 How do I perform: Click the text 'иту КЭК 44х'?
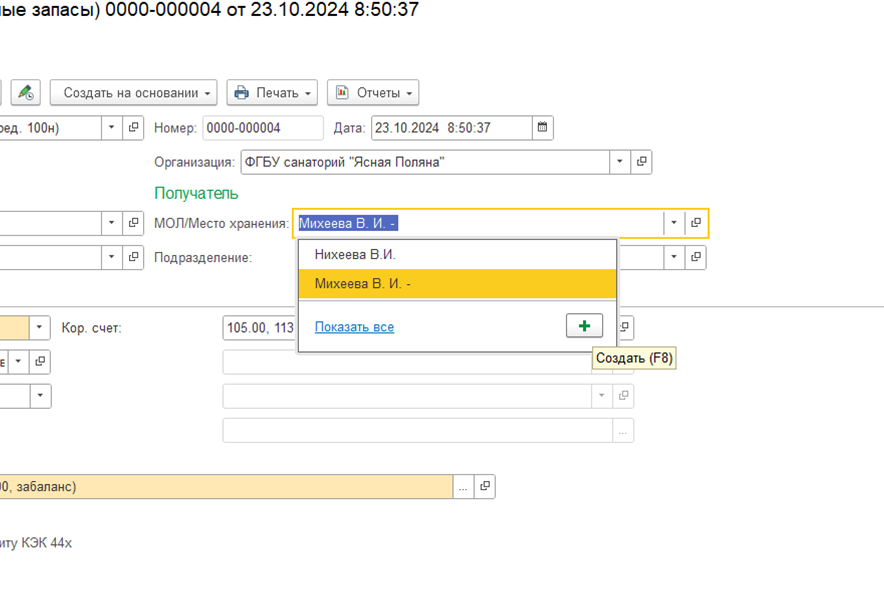pos(36,543)
